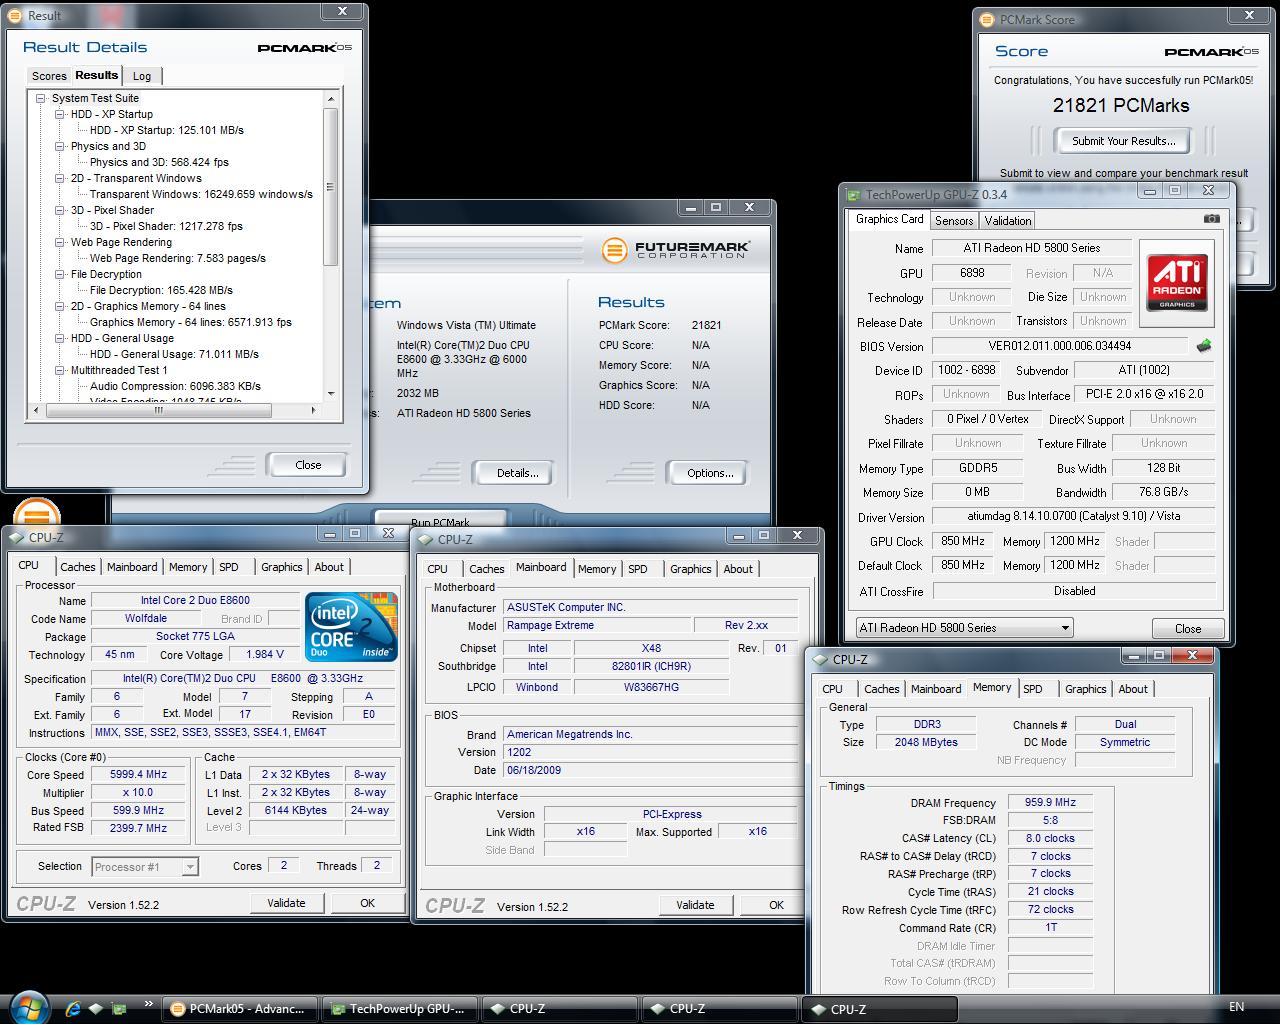1280x1024 pixels.
Task: Collapse the 2D - Transparent Windows node
Action: pos(60,178)
